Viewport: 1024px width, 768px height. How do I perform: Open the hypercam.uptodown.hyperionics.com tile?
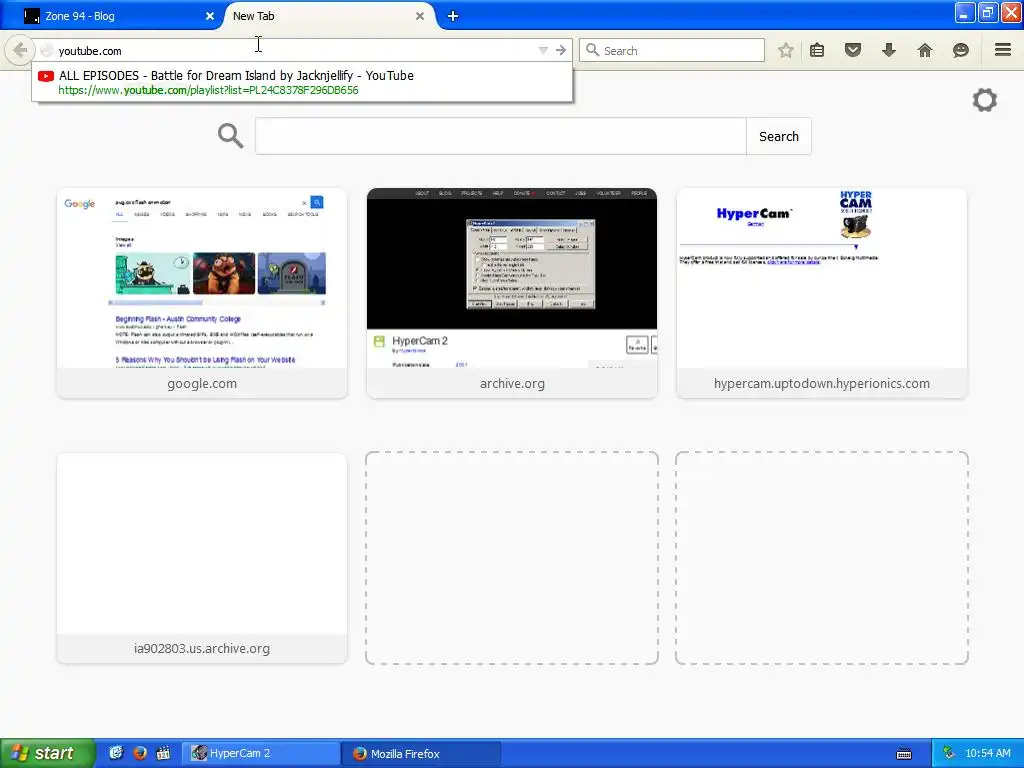(x=822, y=293)
